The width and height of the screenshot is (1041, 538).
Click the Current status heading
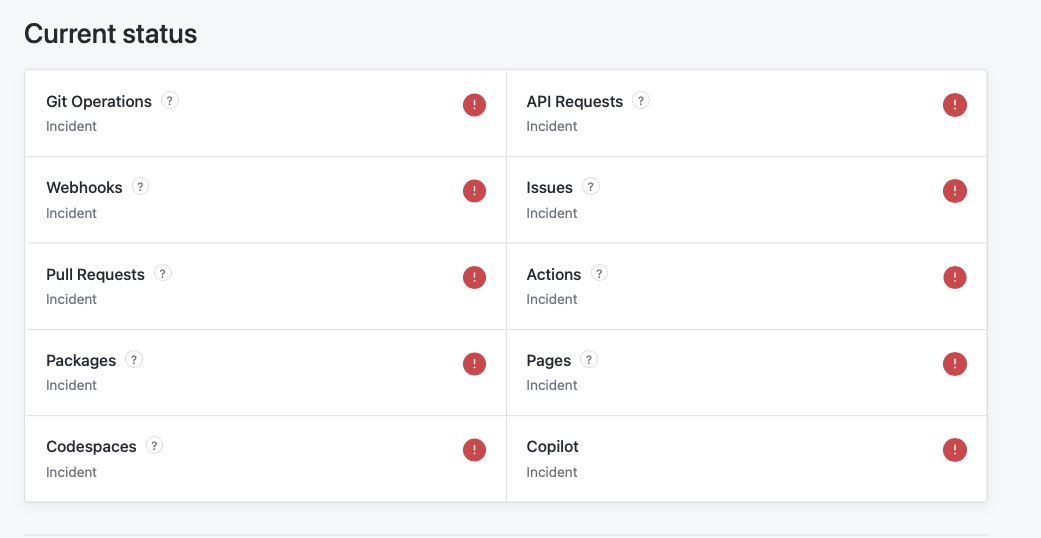(x=111, y=34)
